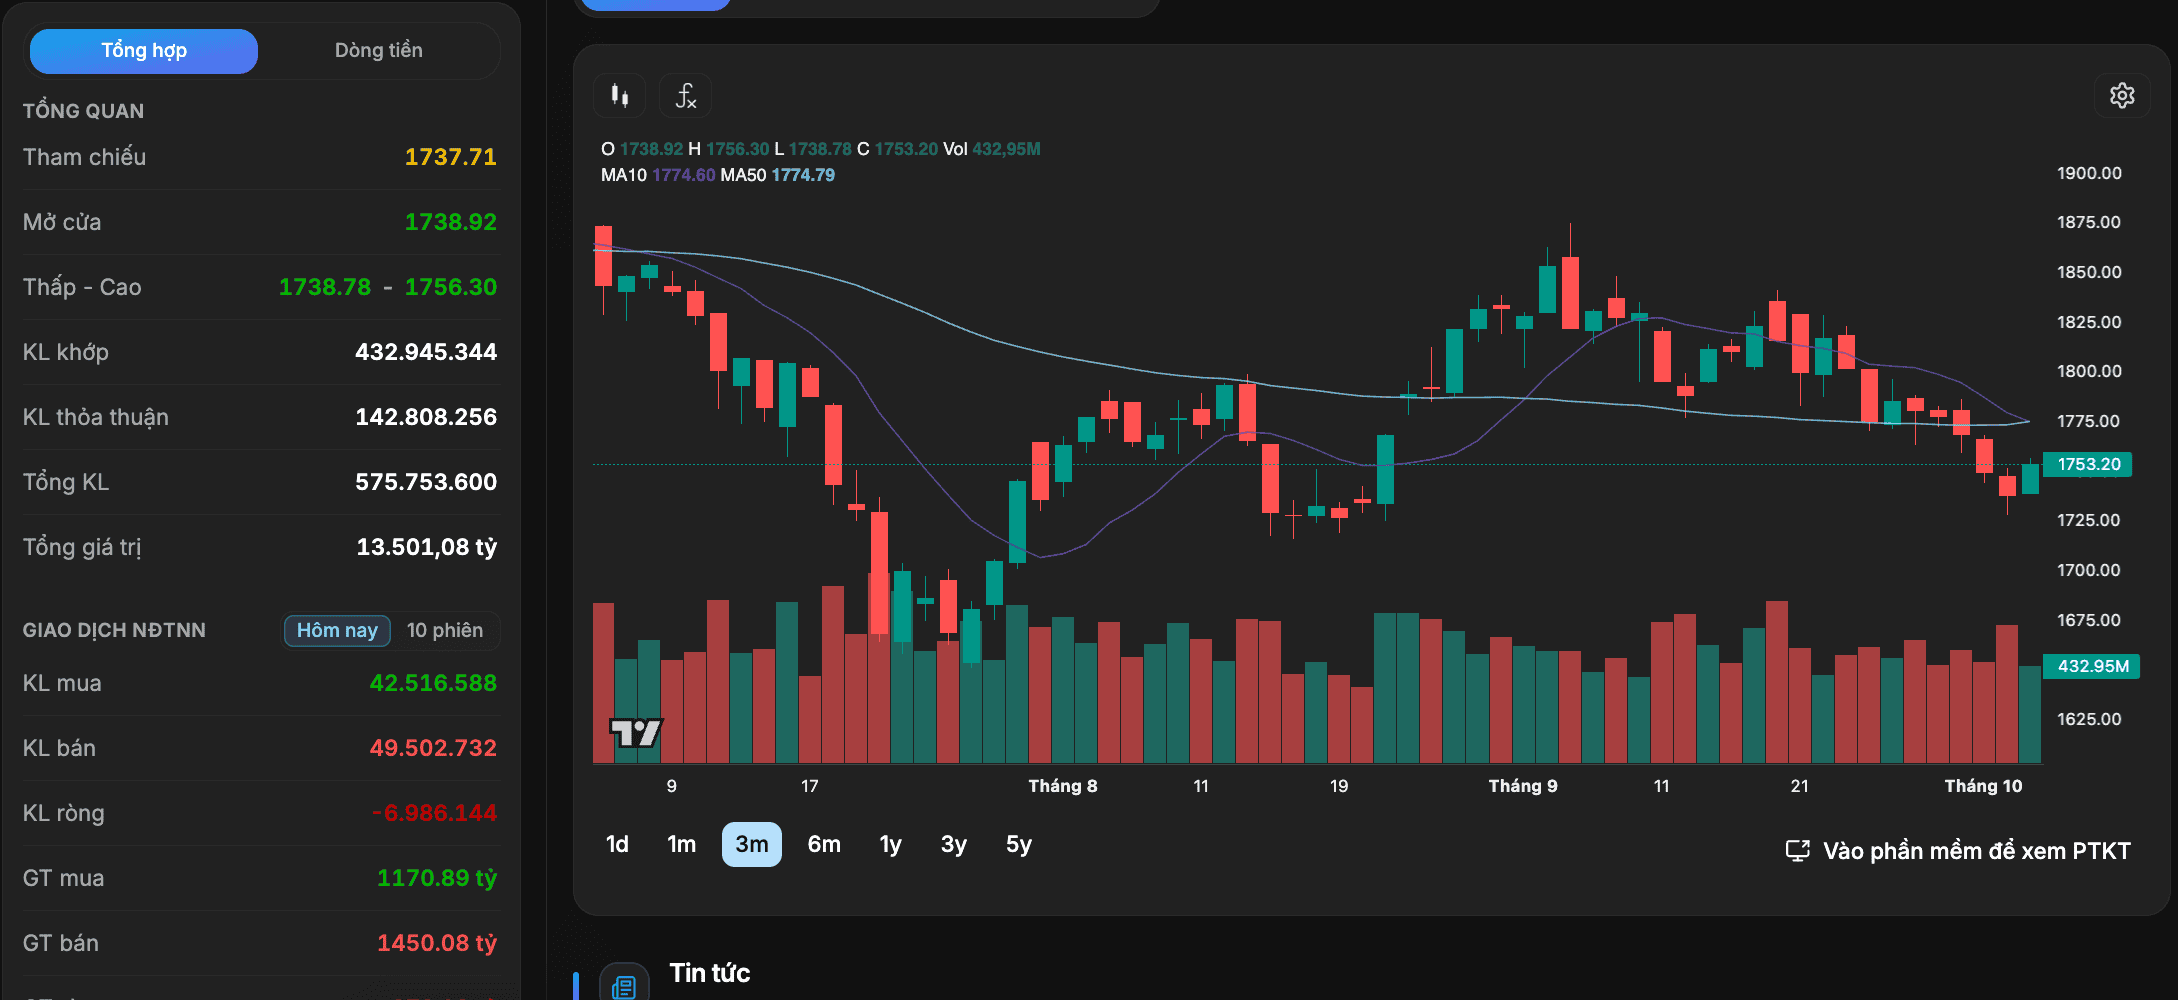This screenshot has width=2178, height=1000.
Task: Click the TỔNG QUAN section heading
Action: (x=83, y=111)
